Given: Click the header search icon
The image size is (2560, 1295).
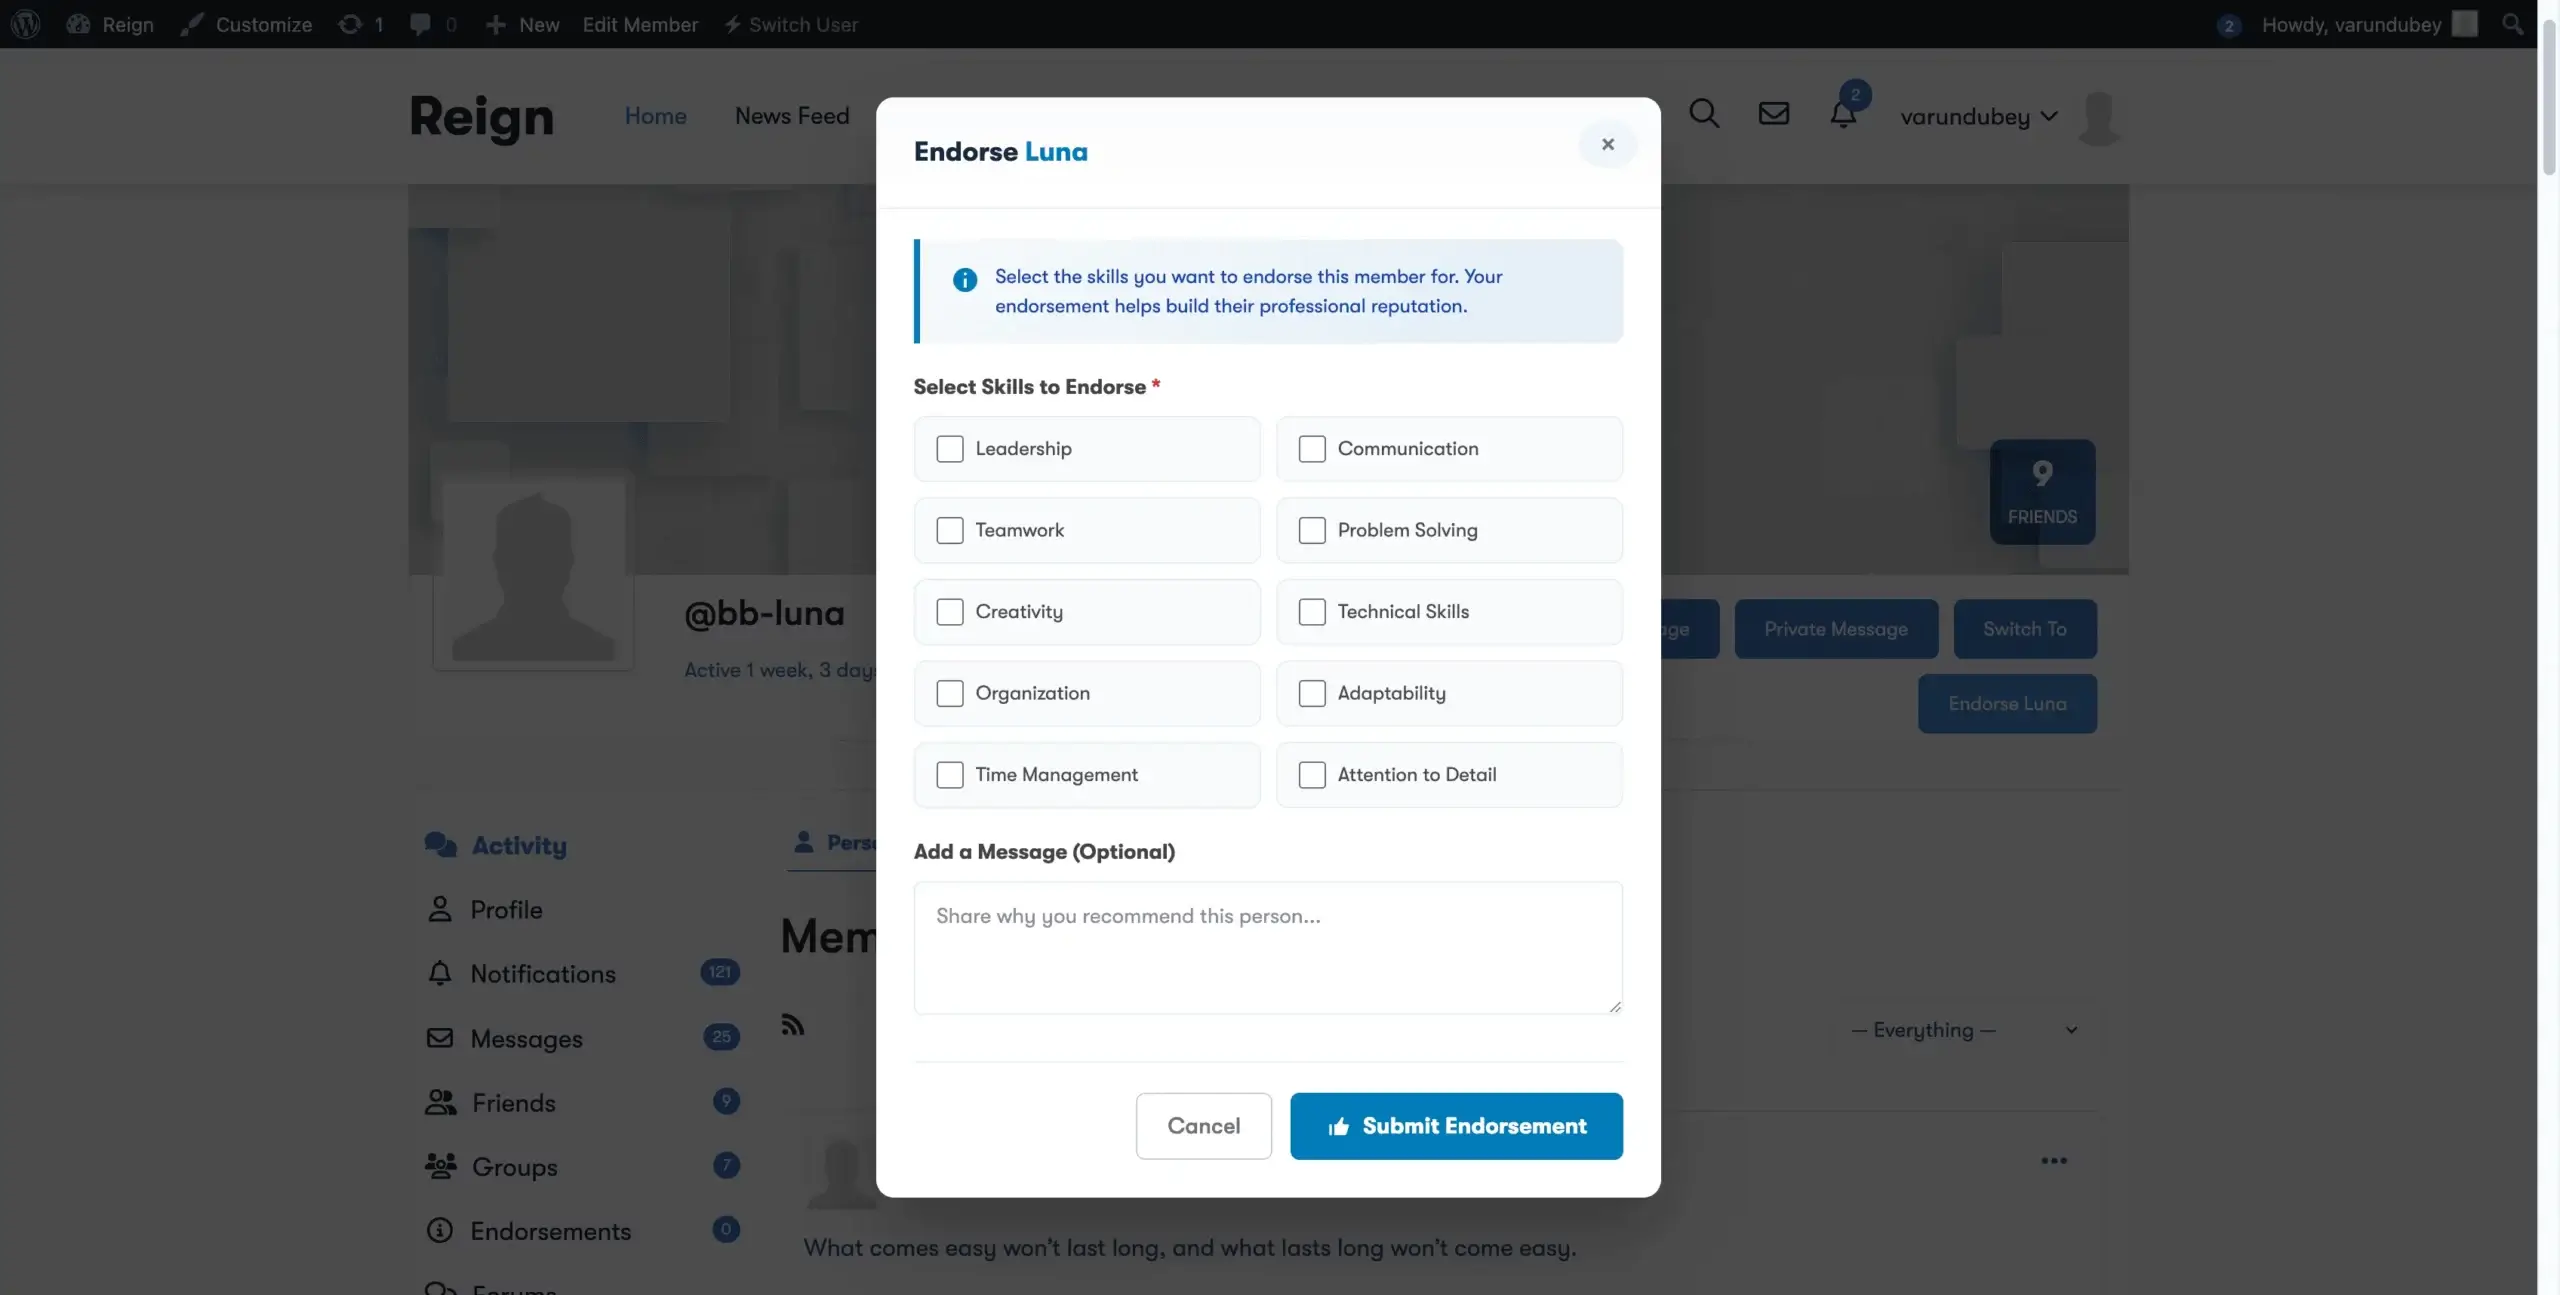Looking at the screenshot, I should tap(1704, 114).
